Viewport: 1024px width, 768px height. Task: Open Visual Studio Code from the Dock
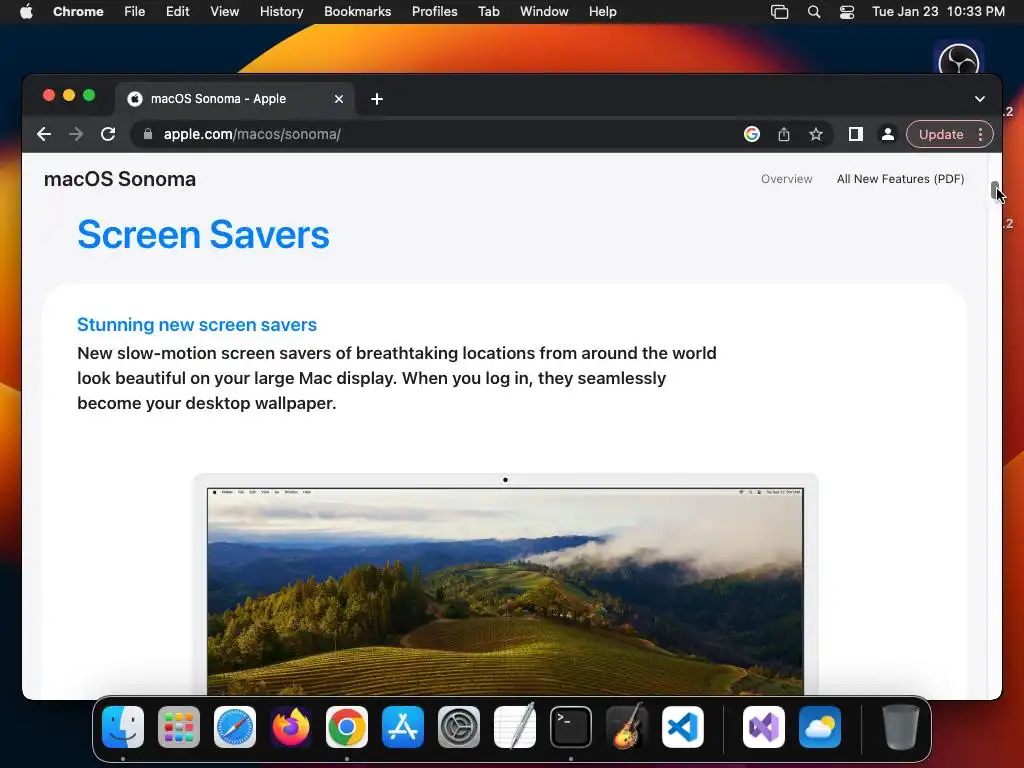(682, 727)
